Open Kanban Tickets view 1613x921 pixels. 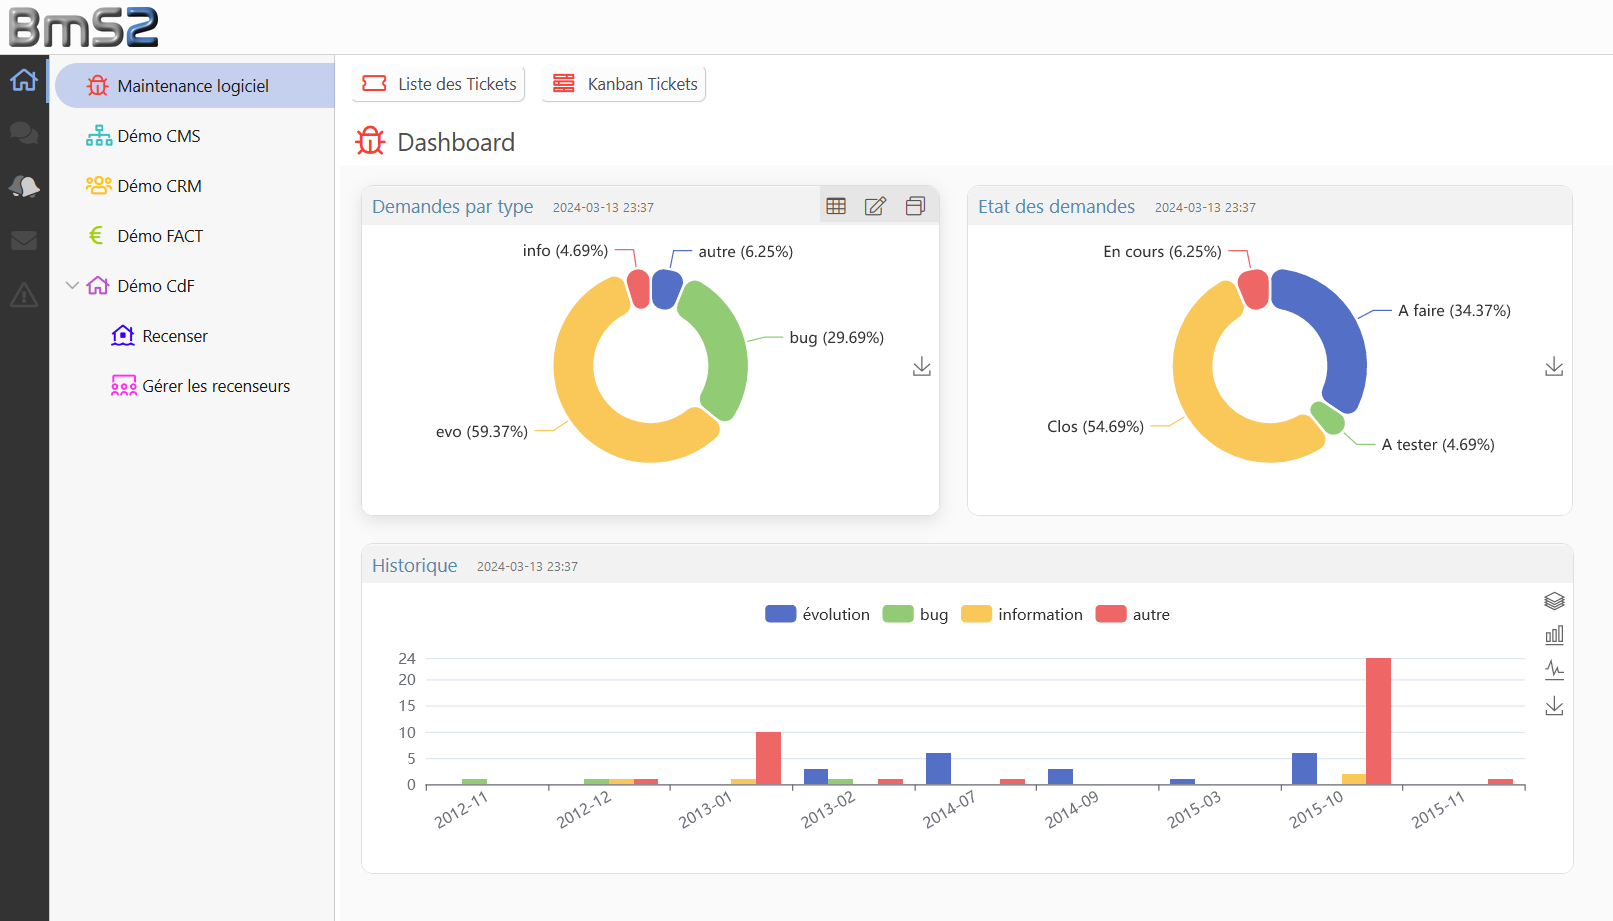pyautogui.click(x=624, y=84)
